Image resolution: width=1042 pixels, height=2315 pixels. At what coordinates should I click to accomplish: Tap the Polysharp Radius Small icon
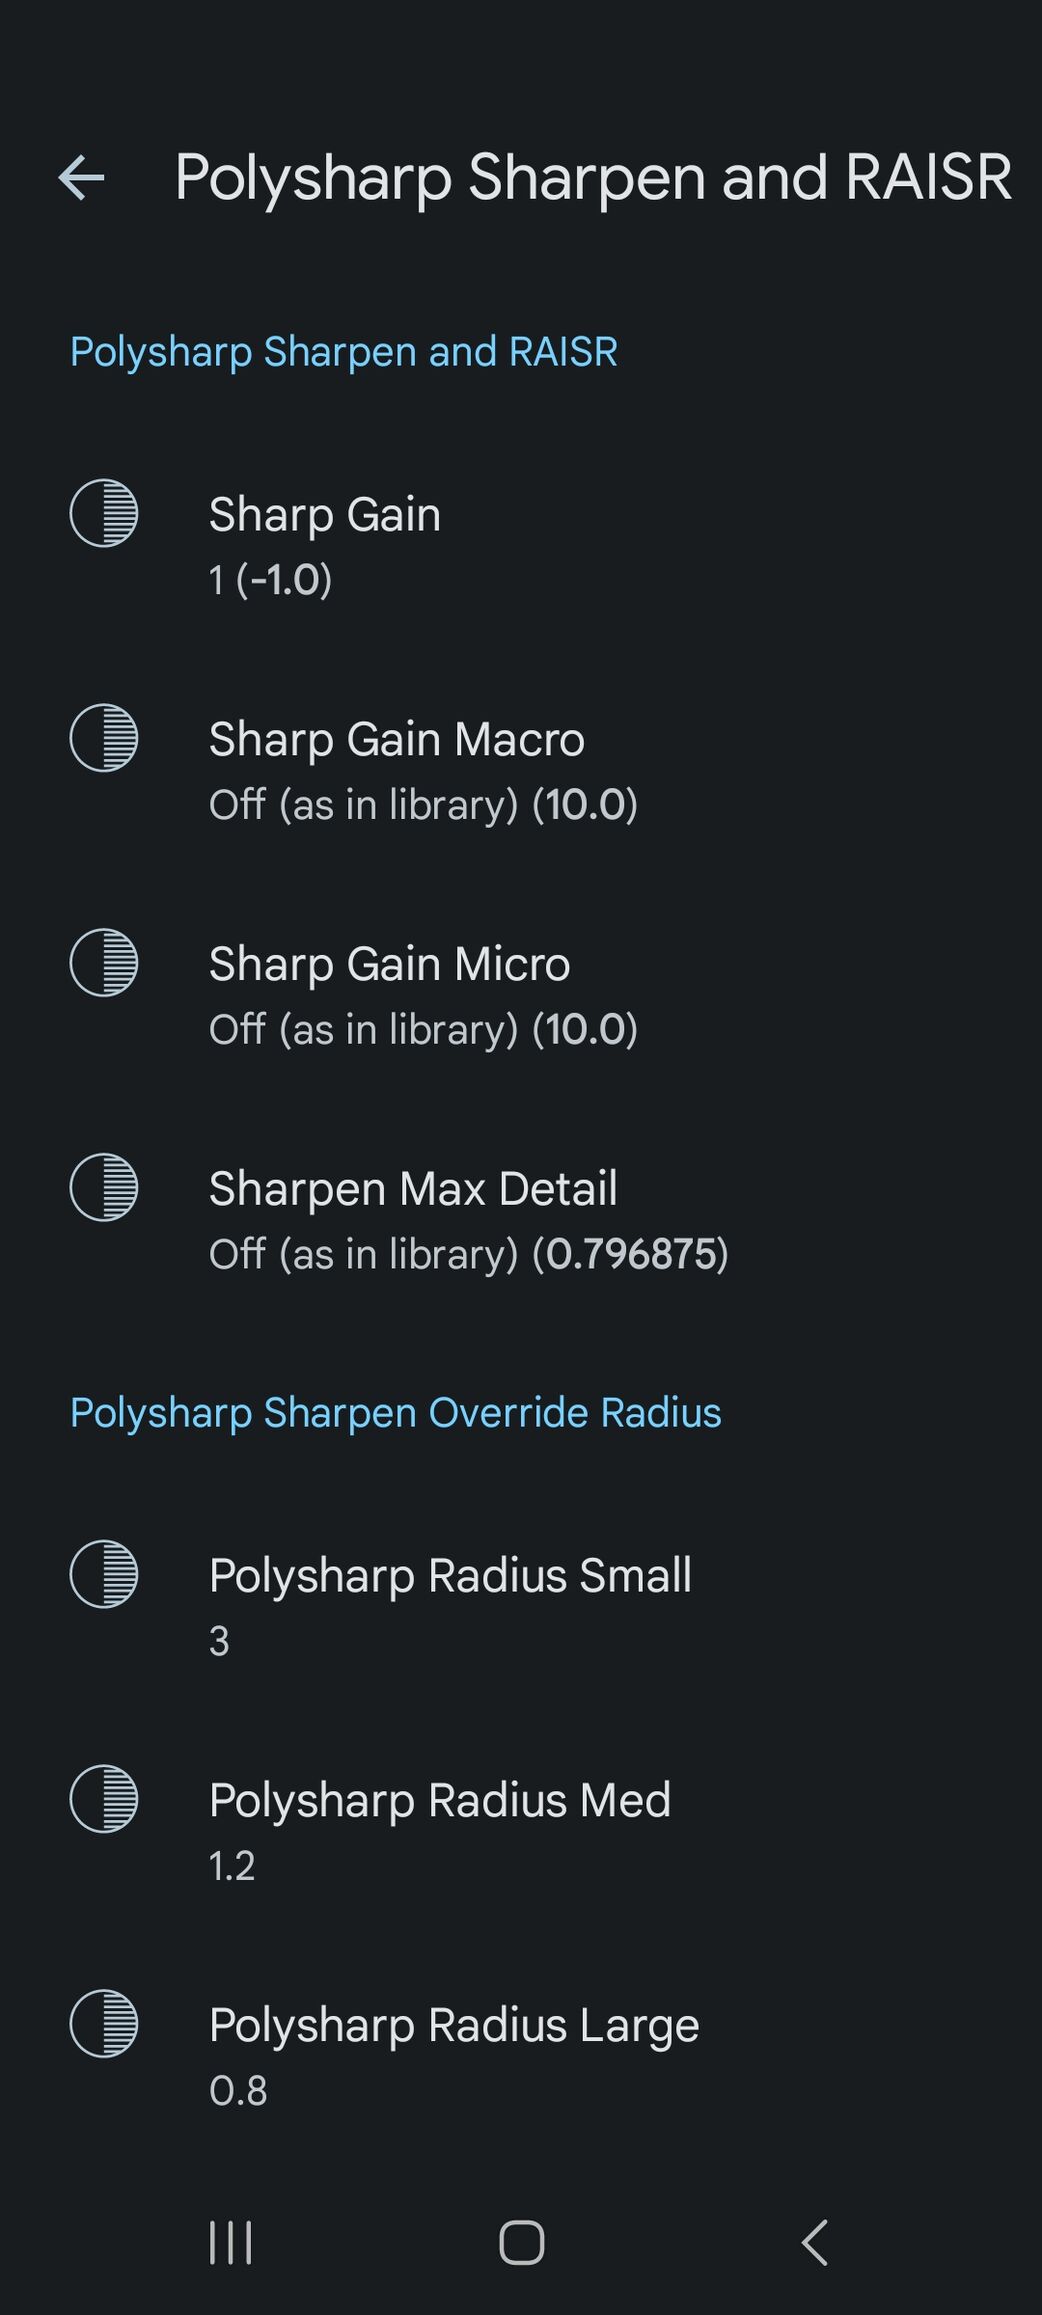click(x=104, y=1575)
